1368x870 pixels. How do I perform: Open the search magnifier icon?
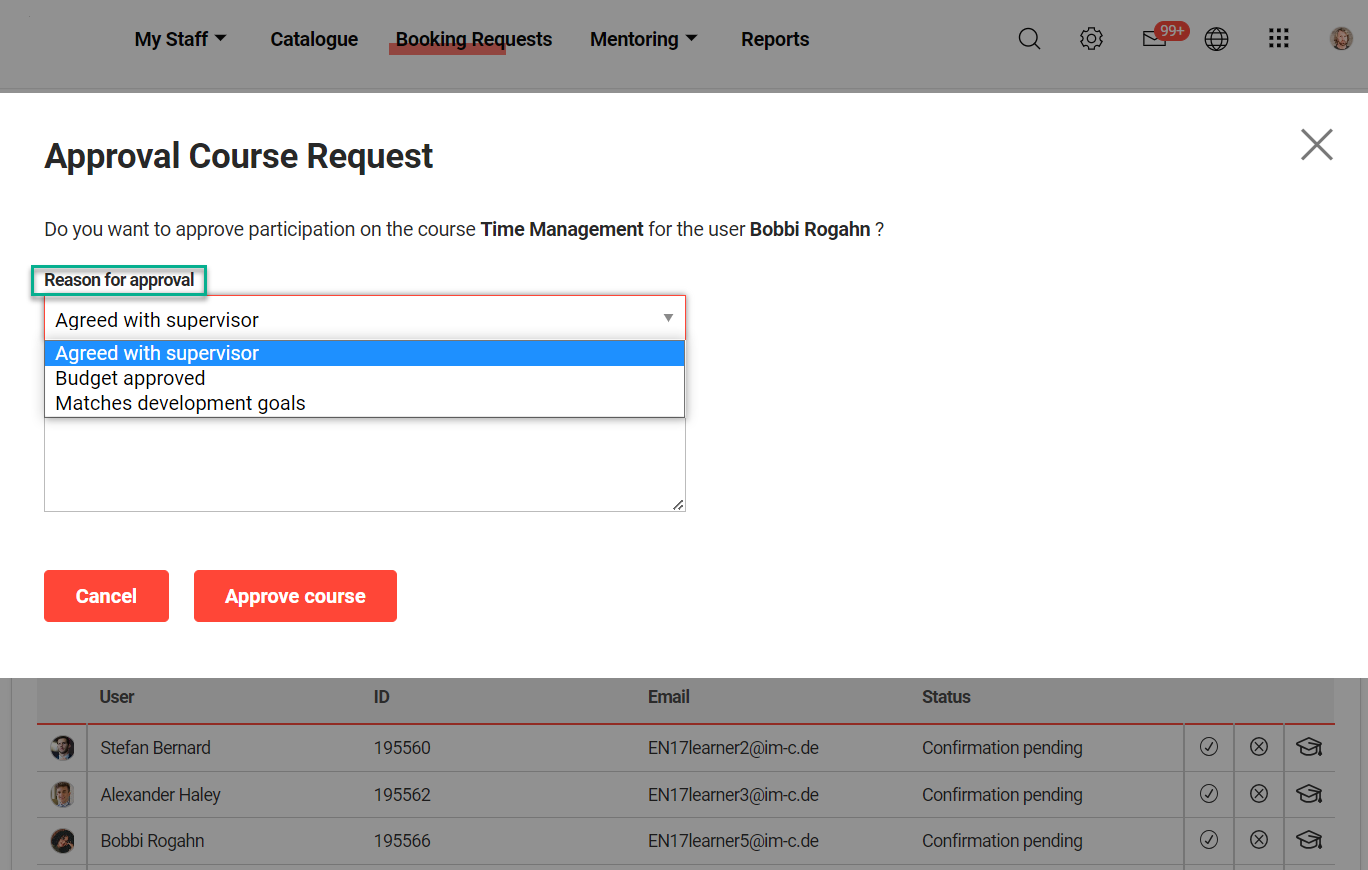1029,39
